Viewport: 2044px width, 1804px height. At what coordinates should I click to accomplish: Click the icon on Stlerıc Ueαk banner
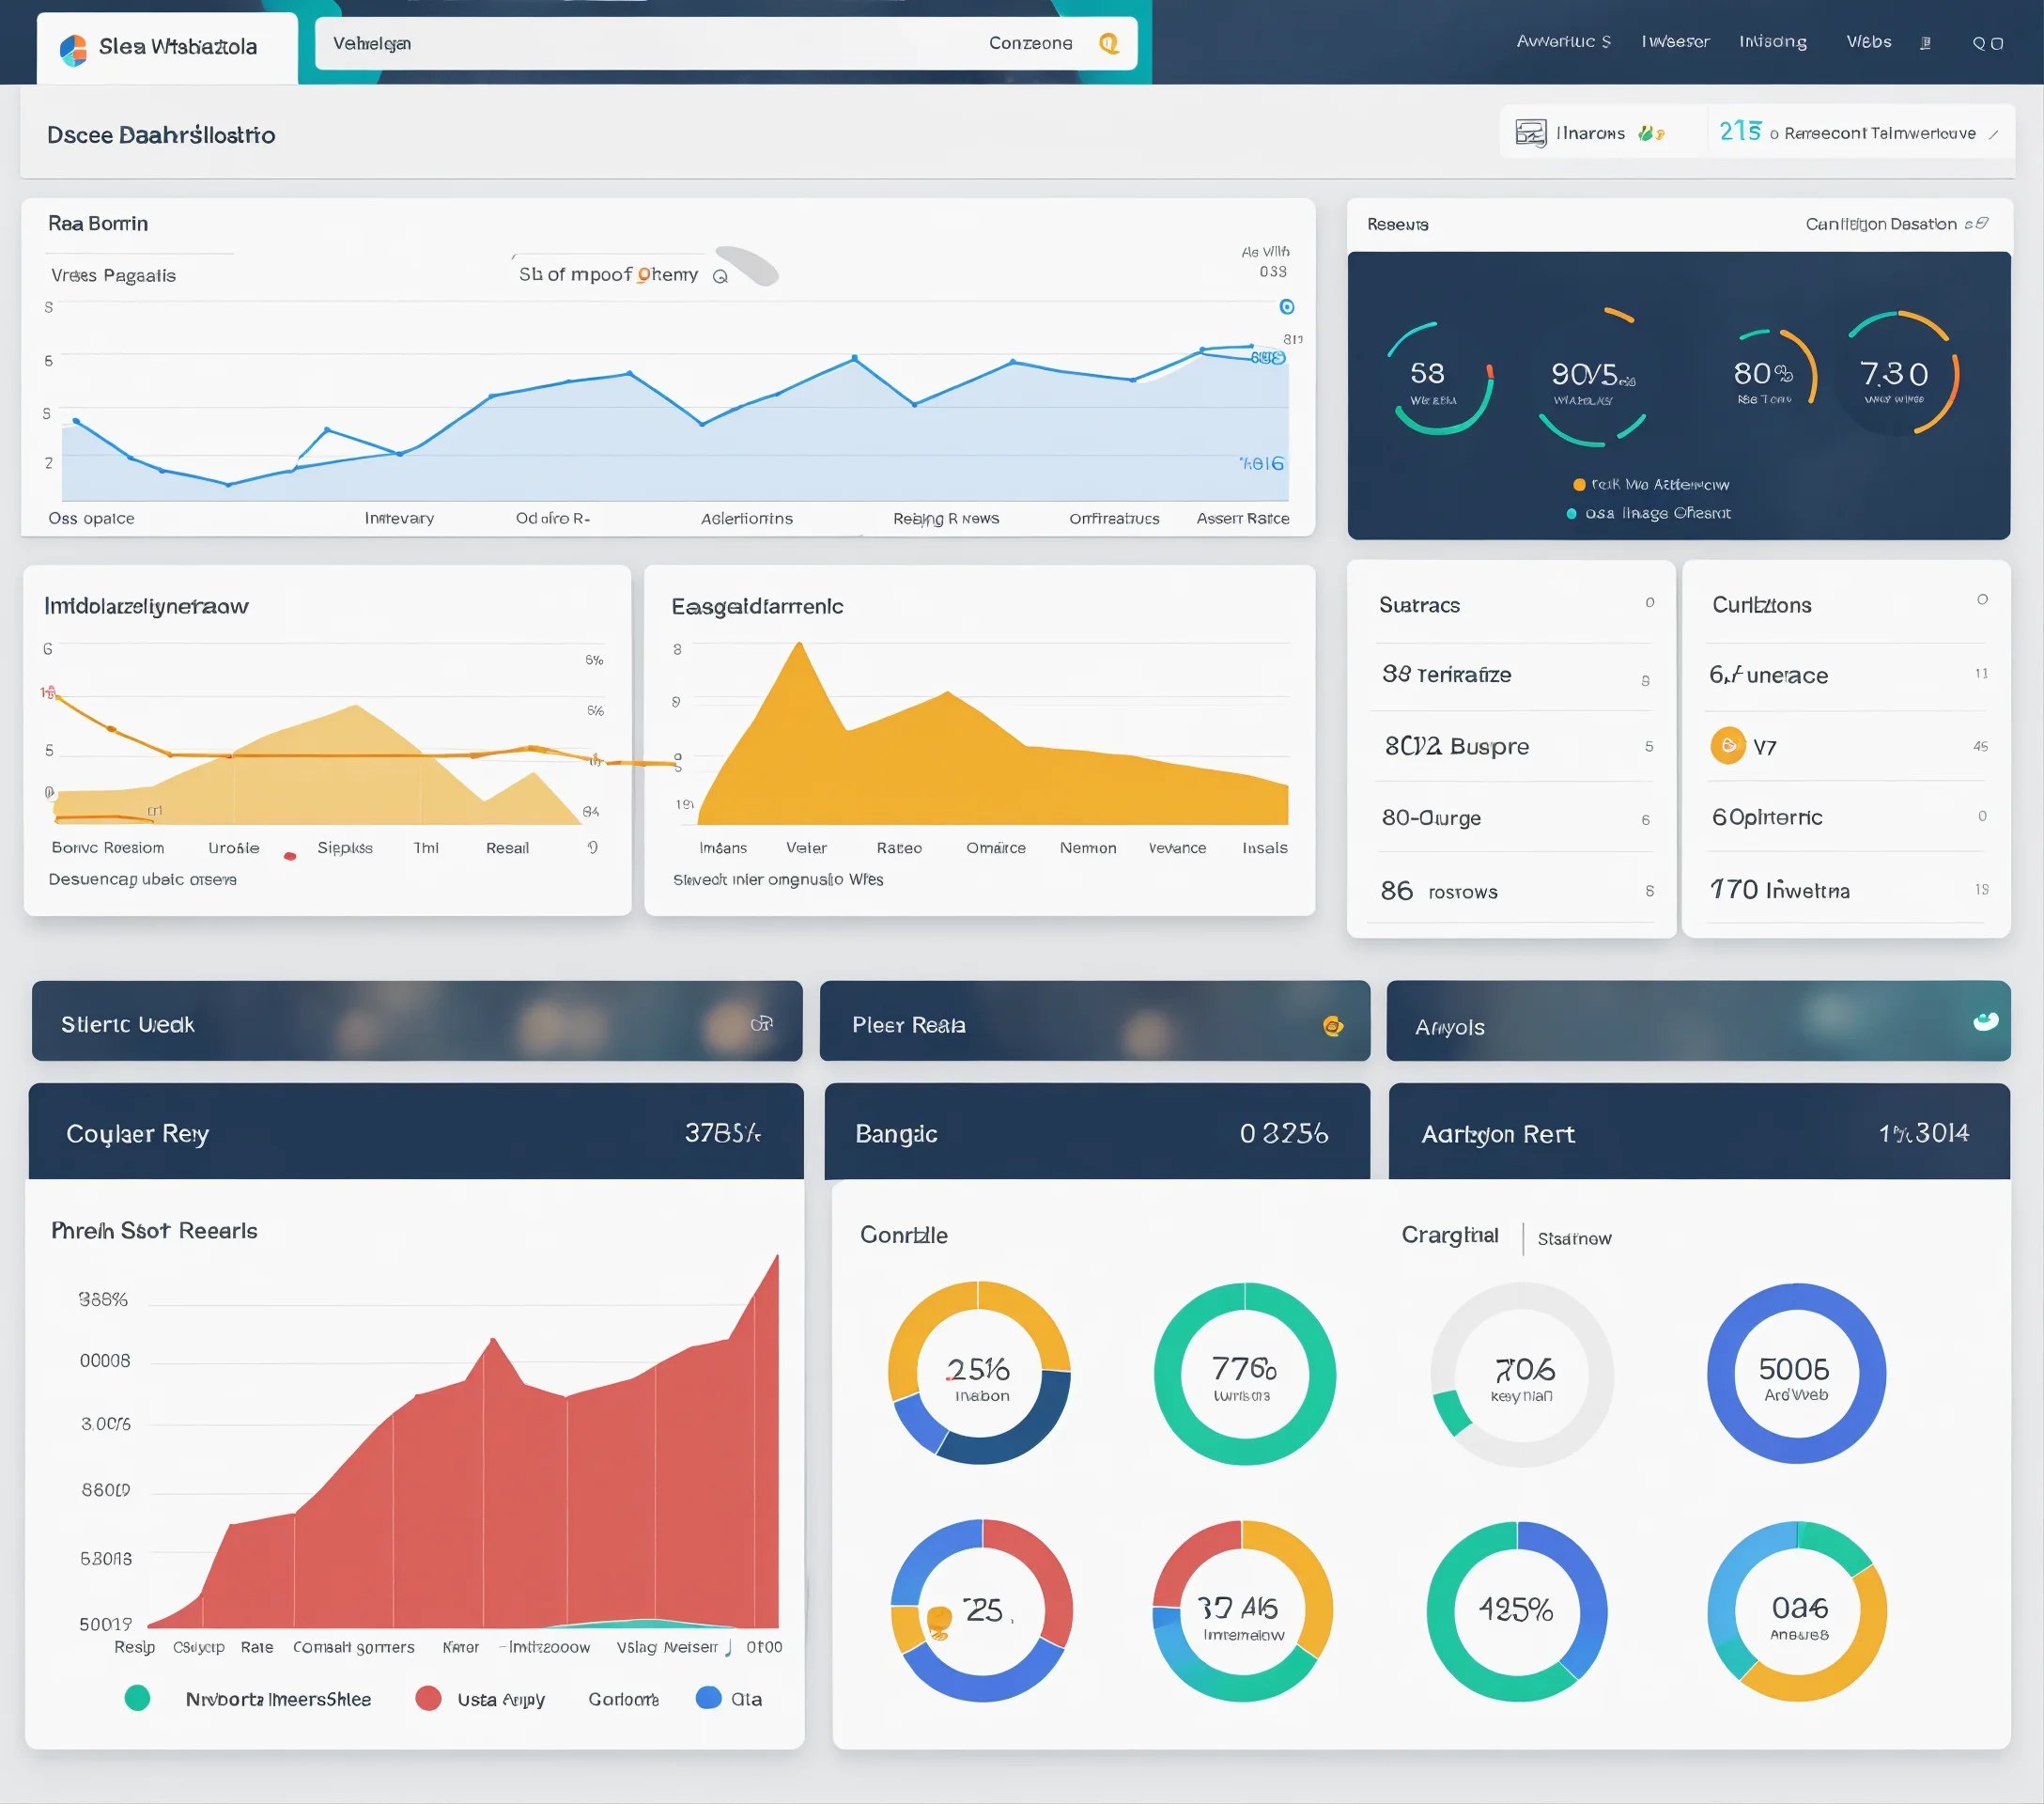[x=762, y=1023]
